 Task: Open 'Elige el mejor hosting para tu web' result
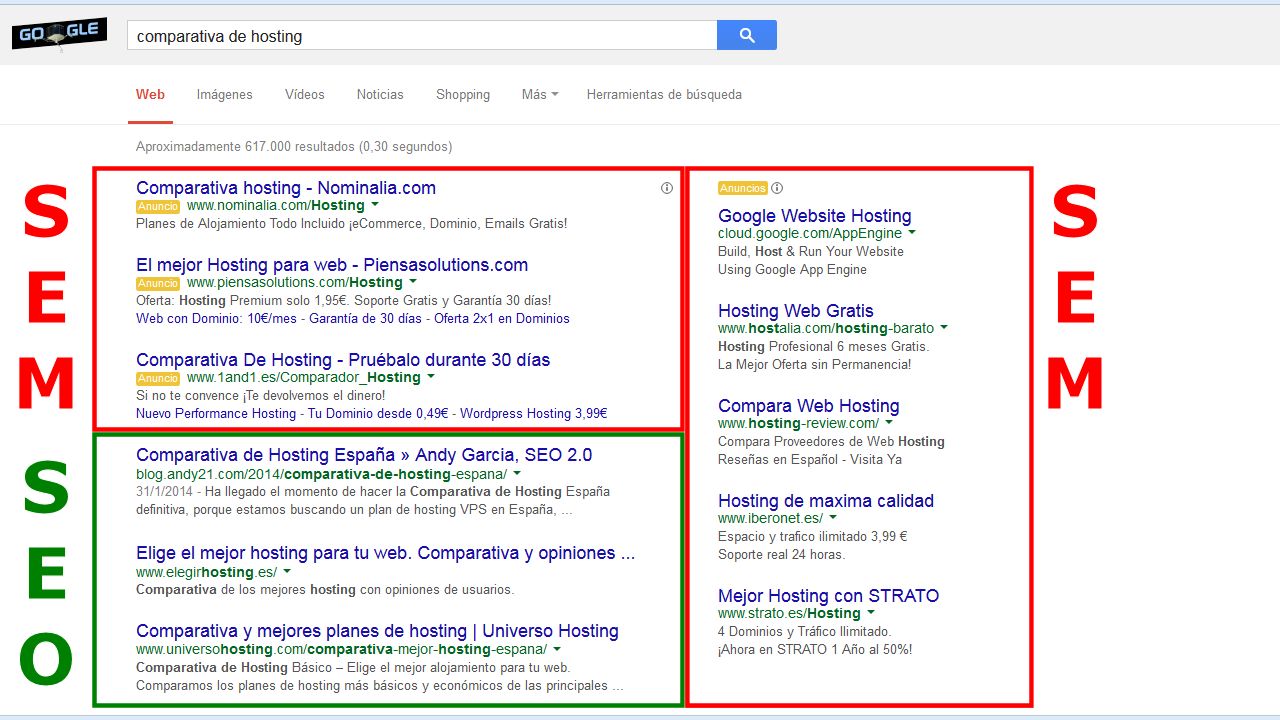[x=385, y=552]
